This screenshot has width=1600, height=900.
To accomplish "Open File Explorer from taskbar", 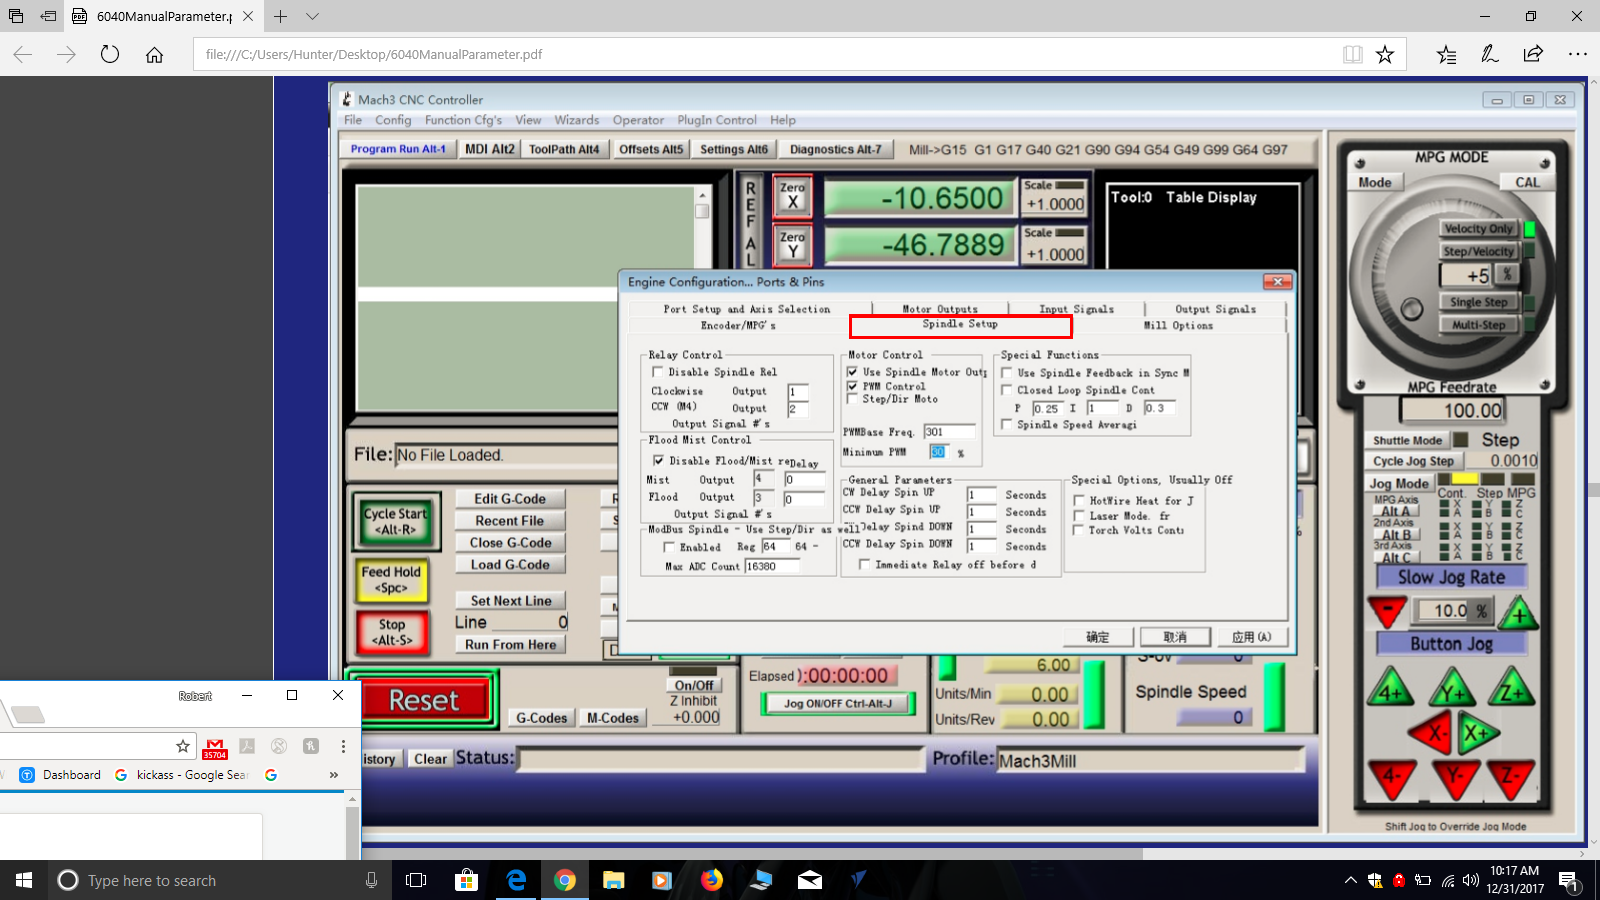I will point(614,880).
